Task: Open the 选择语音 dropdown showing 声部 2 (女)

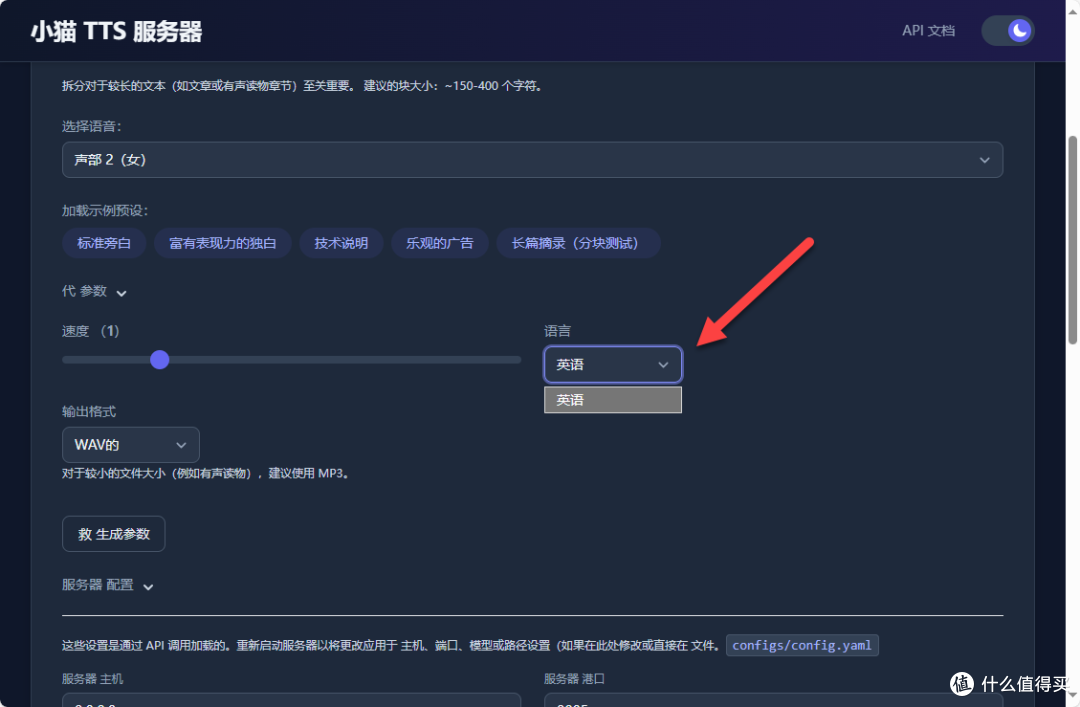Action: 532,160
